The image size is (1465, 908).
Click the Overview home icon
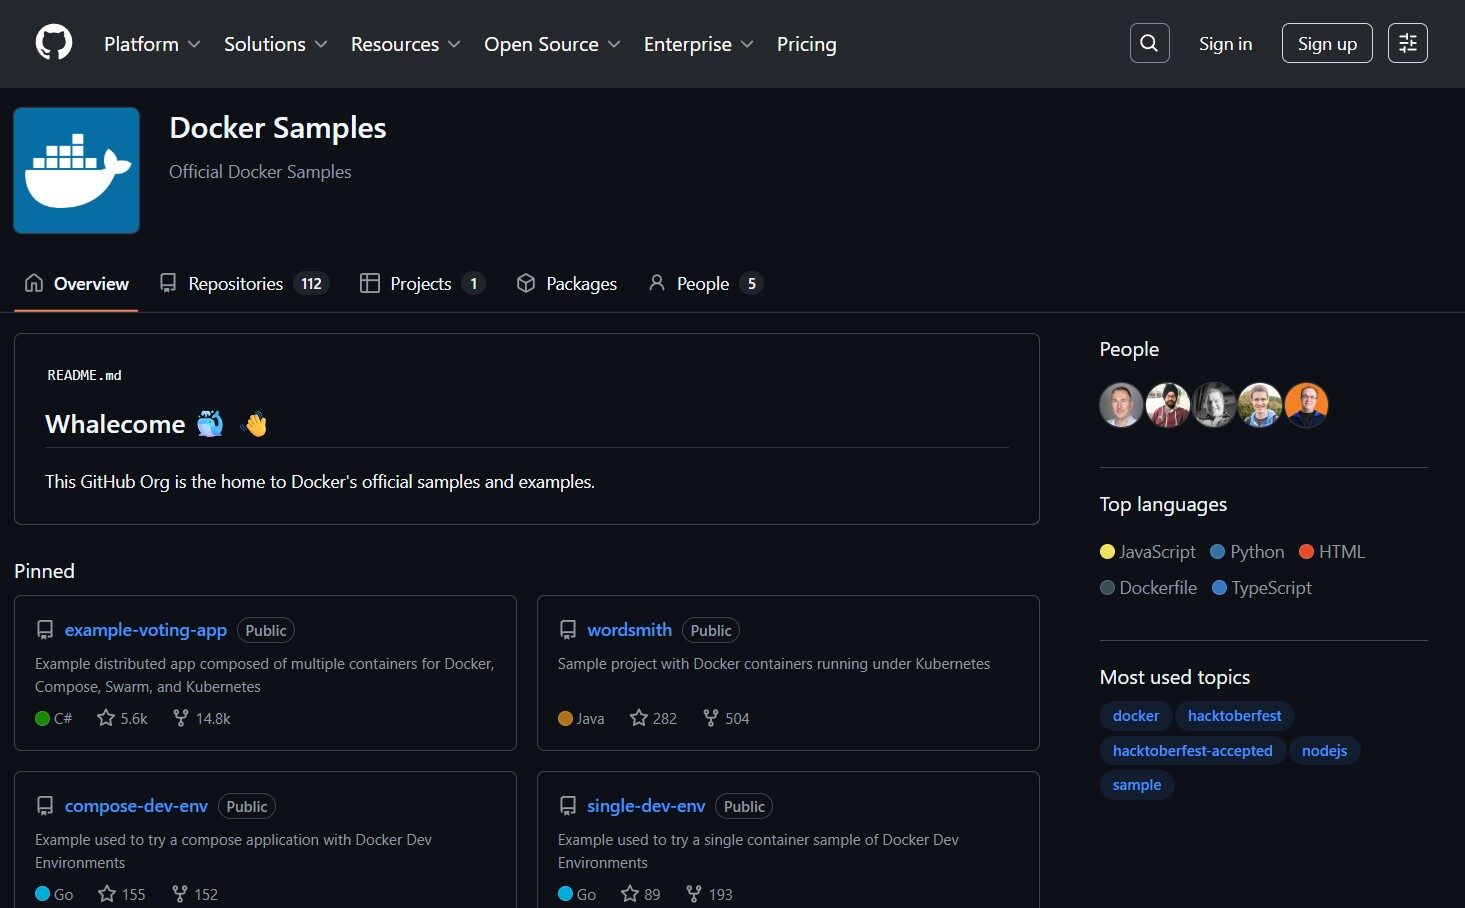click(34, 283)
